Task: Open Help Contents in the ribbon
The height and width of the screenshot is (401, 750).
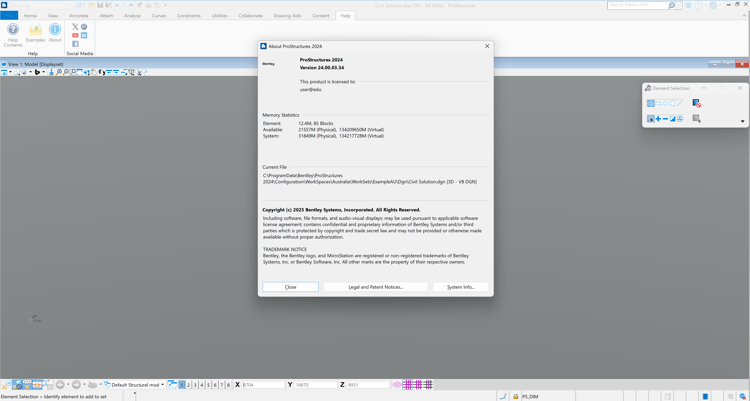Action: pos(13,35)
